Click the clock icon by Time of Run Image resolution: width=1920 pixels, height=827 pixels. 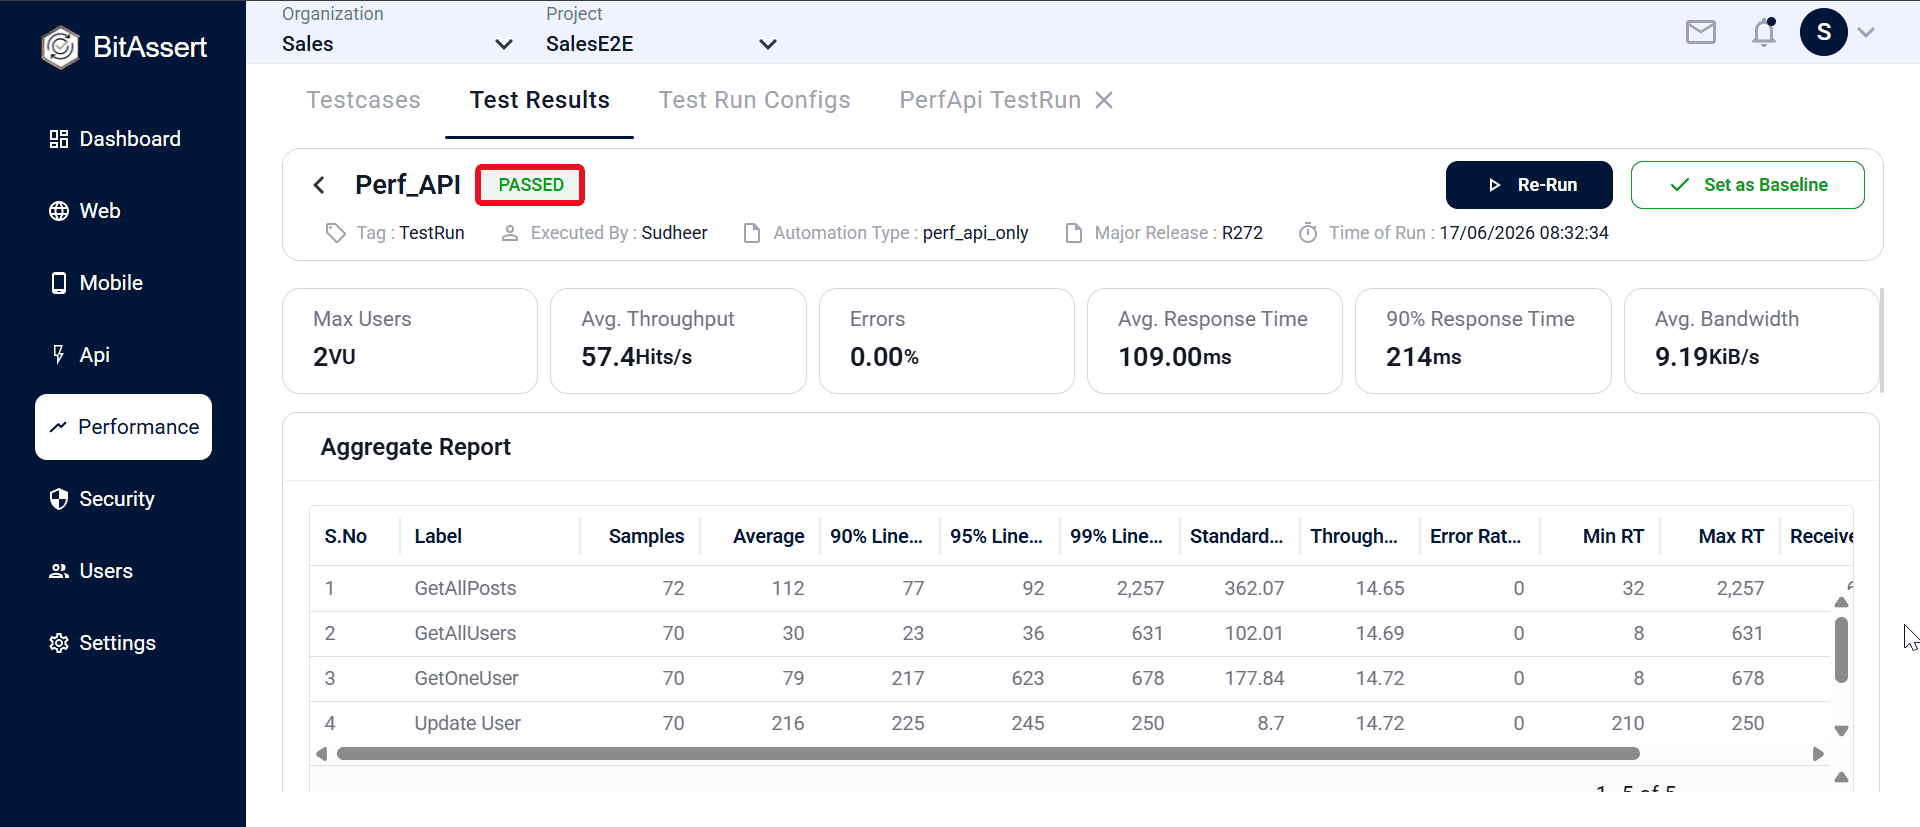(x=1308, y=233)
